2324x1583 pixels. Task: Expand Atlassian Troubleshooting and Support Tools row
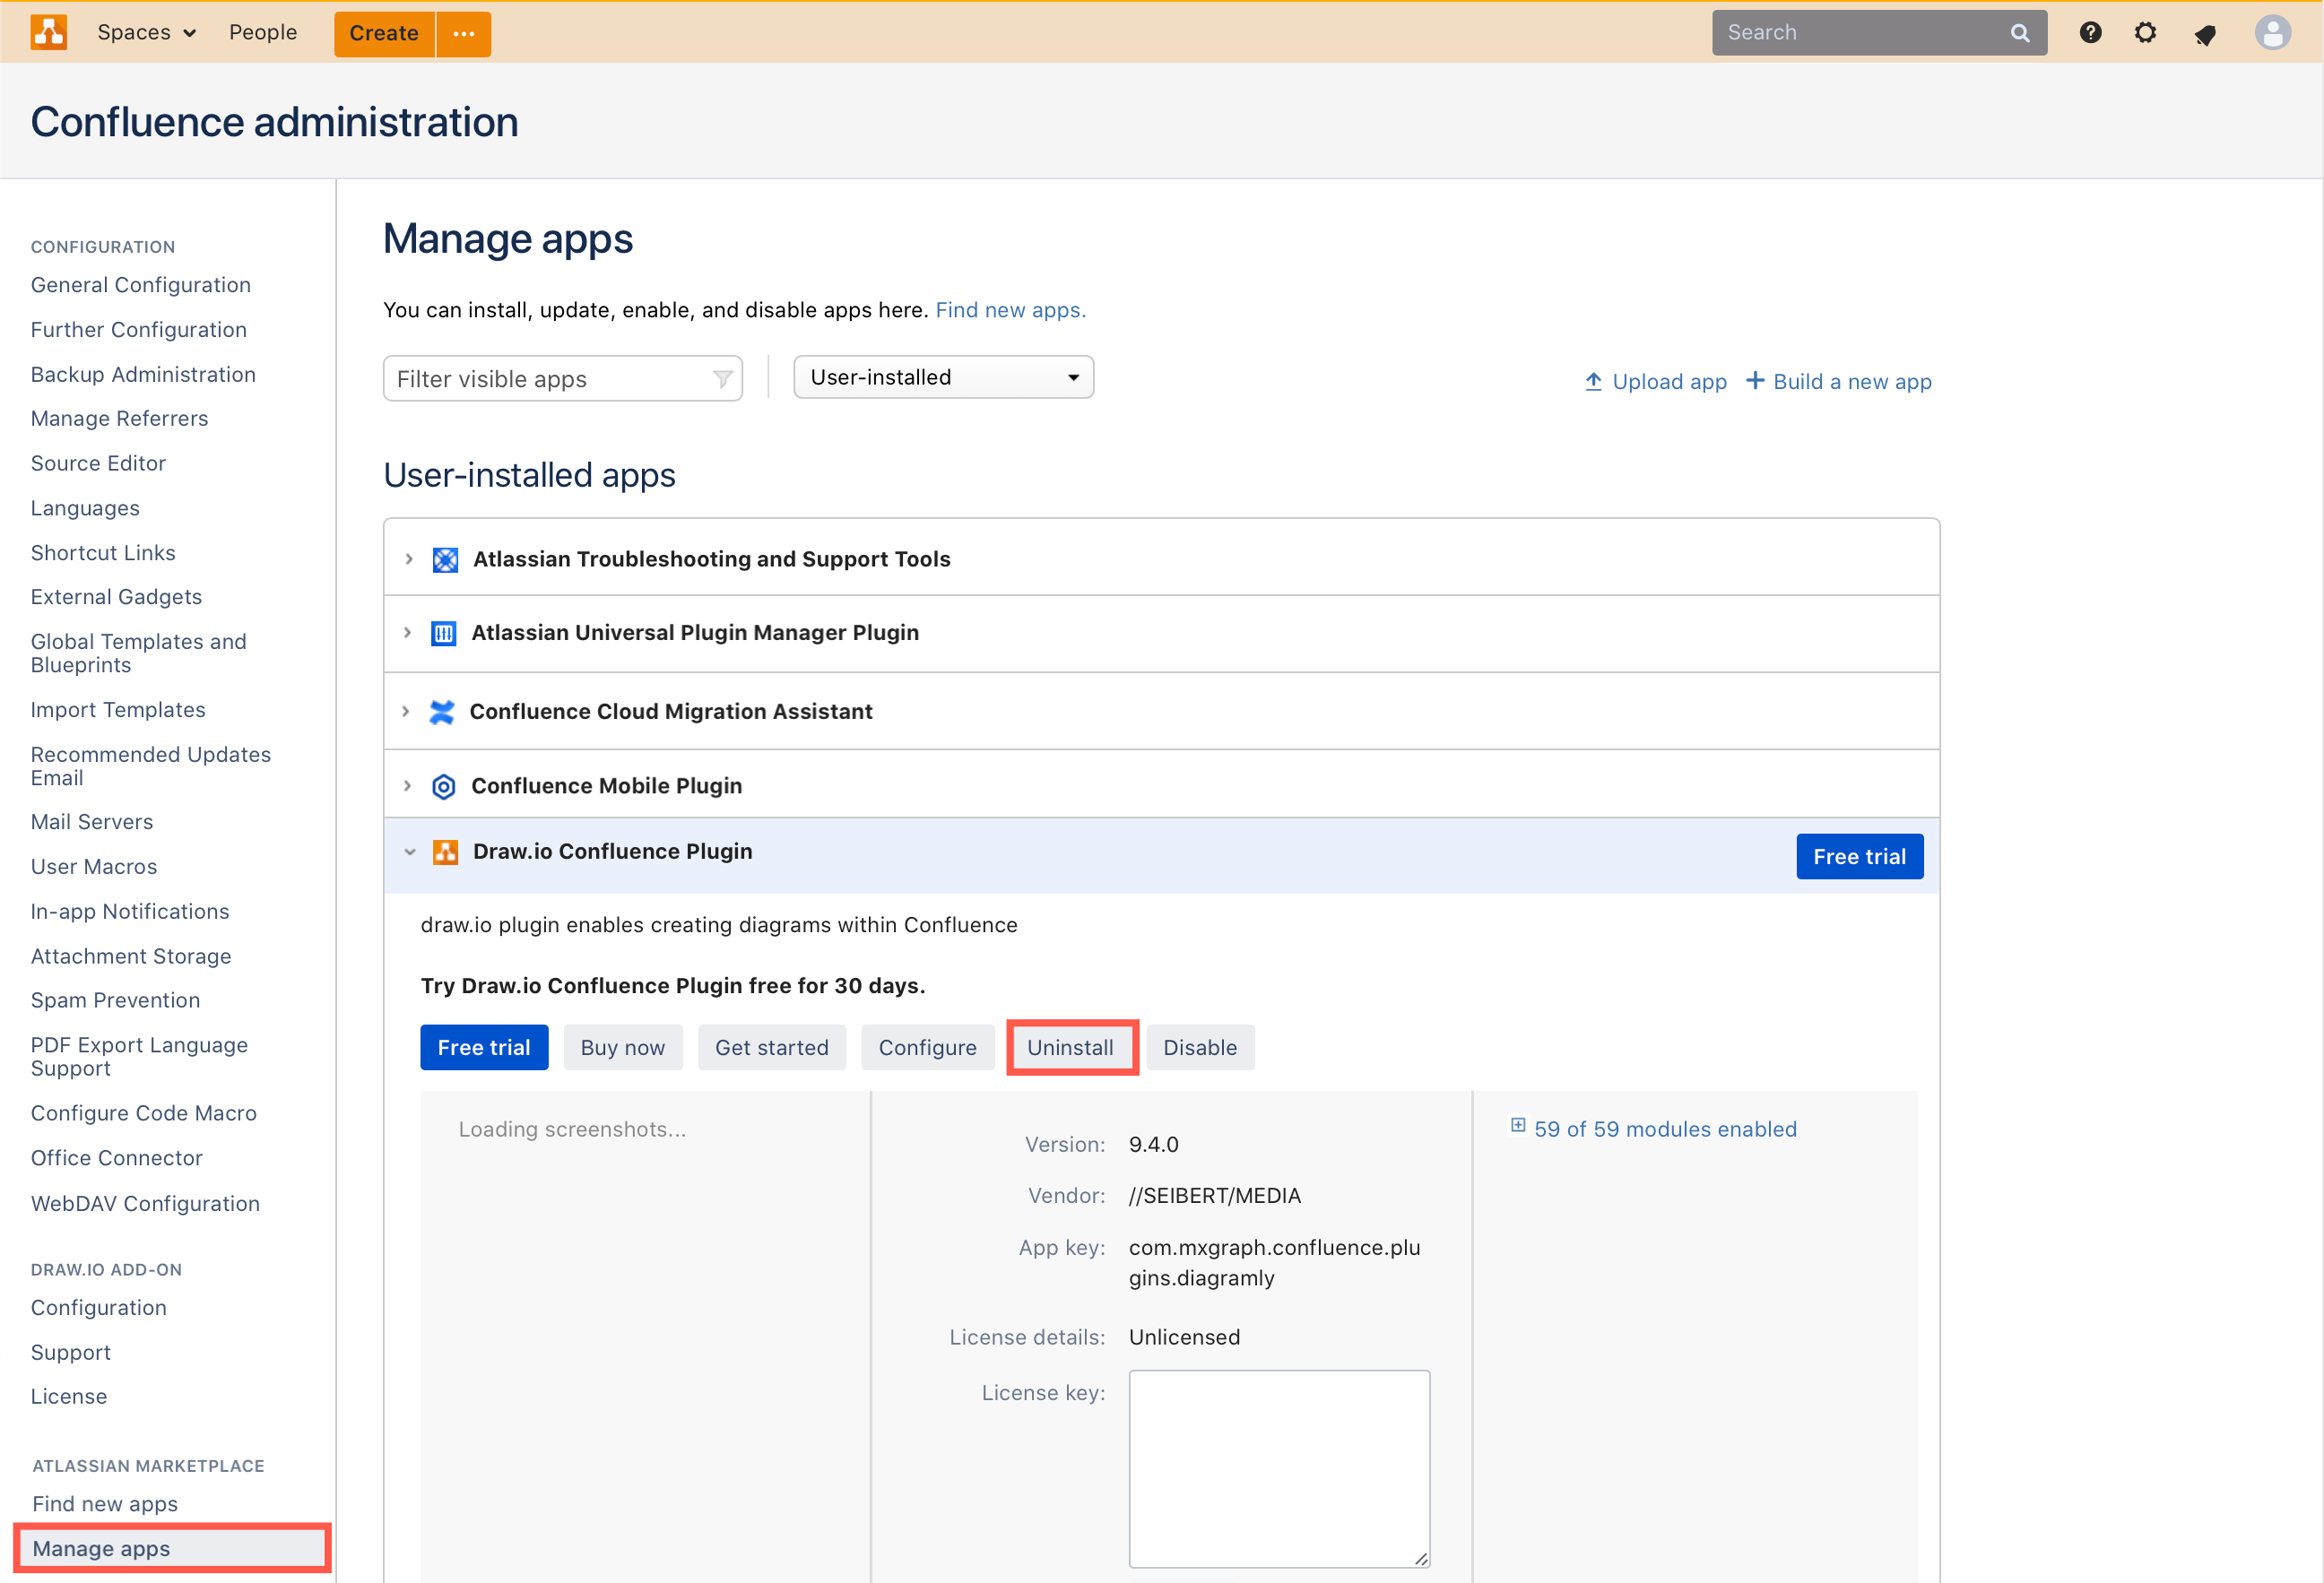tap(409, 560)
